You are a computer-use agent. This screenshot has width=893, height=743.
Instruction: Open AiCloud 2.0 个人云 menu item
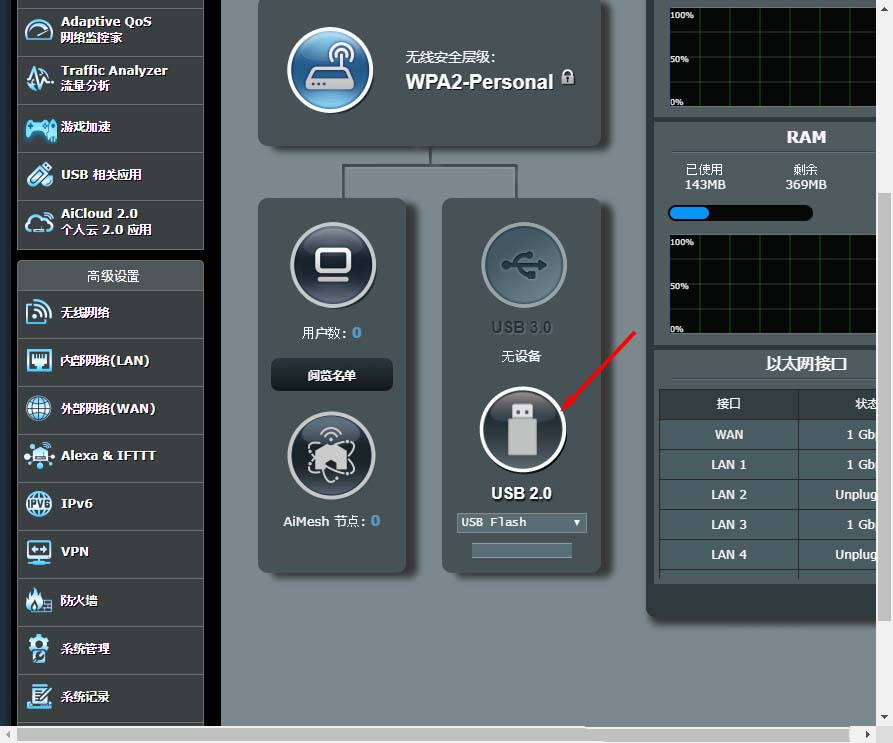click(110, 224)
